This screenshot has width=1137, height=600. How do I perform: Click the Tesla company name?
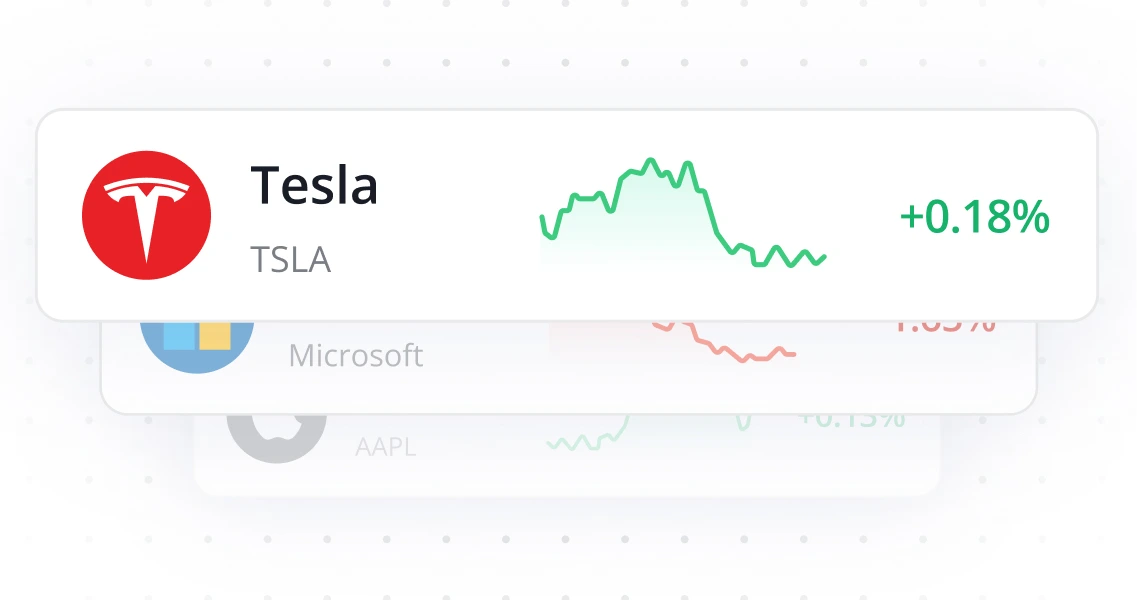(x=315, y=185)
